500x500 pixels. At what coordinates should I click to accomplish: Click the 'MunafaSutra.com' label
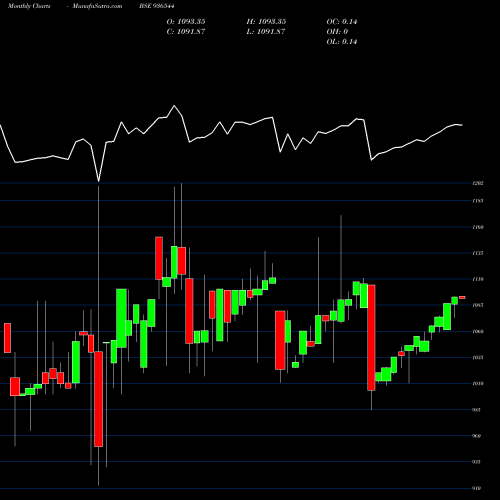pos(97,6)
